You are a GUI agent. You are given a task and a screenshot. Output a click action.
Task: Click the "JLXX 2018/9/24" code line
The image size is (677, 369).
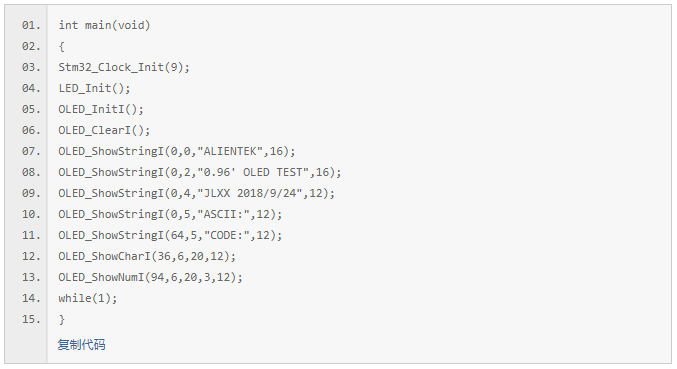196,193
